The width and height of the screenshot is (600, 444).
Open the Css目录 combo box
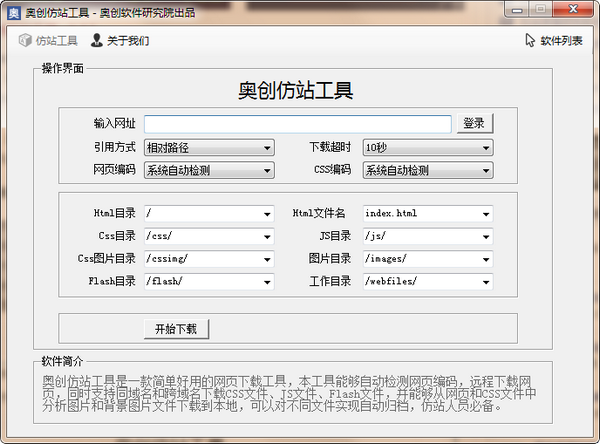pyautogui.click(x=209, y=237)
